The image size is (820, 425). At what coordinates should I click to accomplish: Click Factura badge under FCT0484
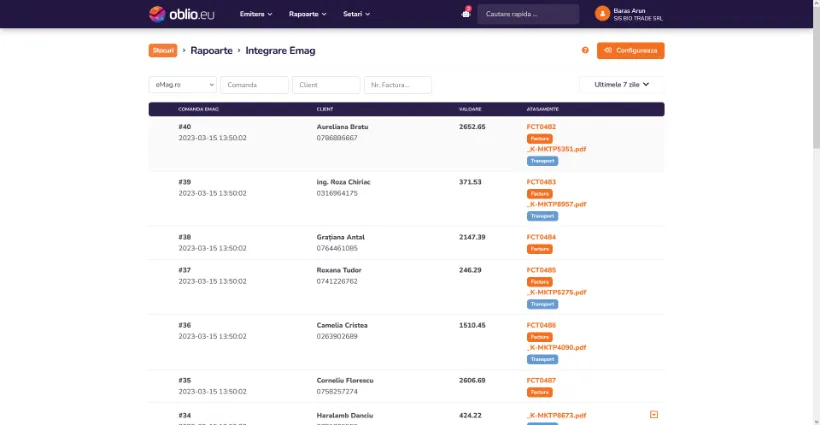click(540, 249)
